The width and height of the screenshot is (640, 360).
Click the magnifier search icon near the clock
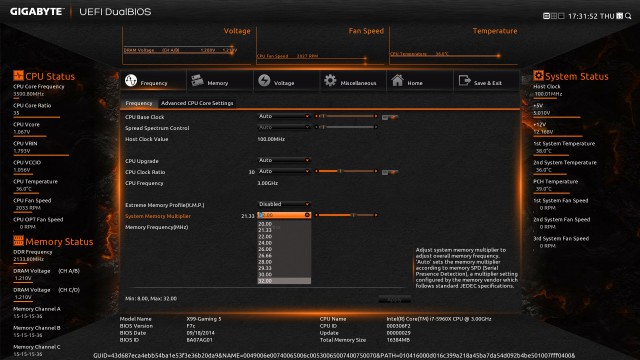click(628, 16)
